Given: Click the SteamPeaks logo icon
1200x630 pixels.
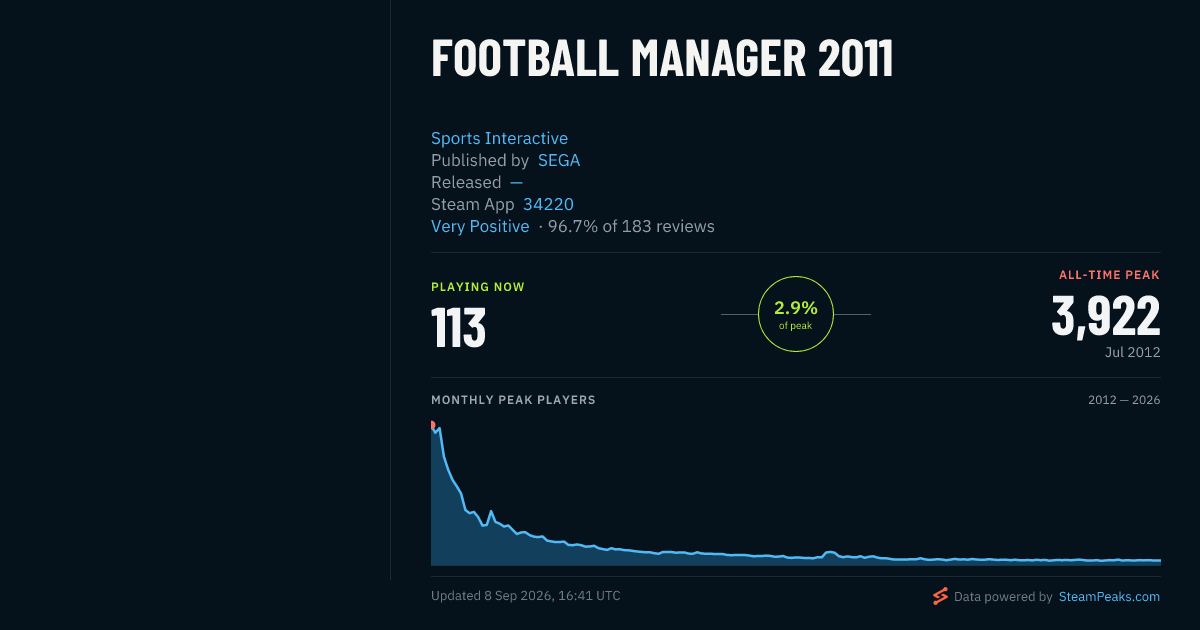Looking at the screenshot, I should pyautogui.click(x=940, y=597).
